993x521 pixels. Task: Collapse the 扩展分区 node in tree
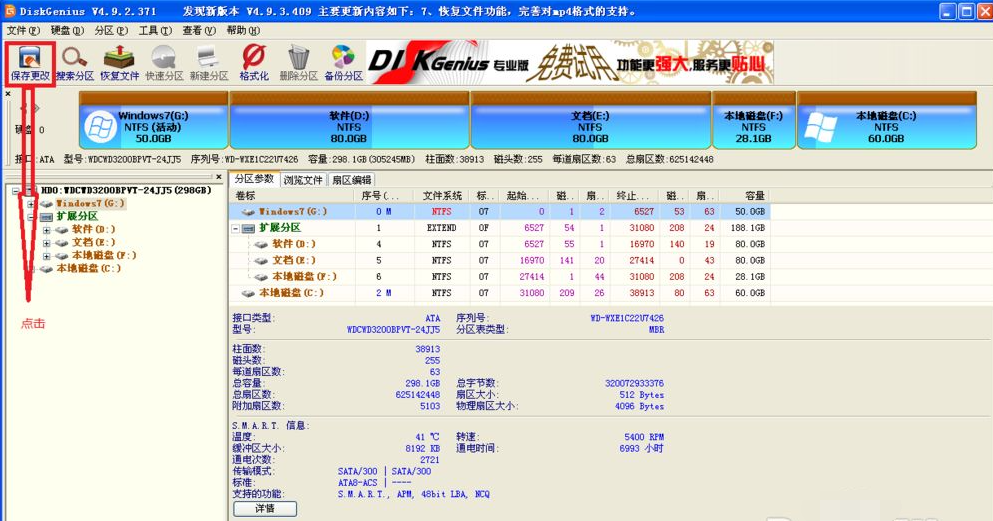(30, 217)
